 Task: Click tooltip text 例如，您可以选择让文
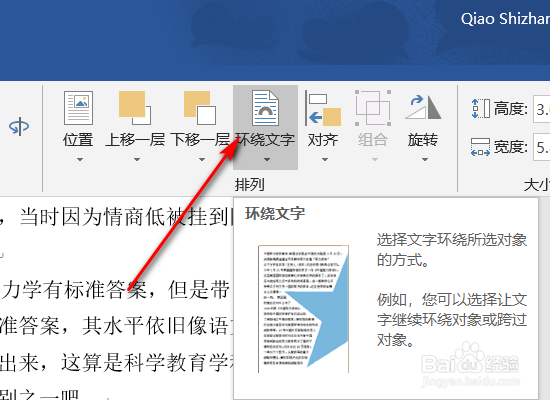452,300
